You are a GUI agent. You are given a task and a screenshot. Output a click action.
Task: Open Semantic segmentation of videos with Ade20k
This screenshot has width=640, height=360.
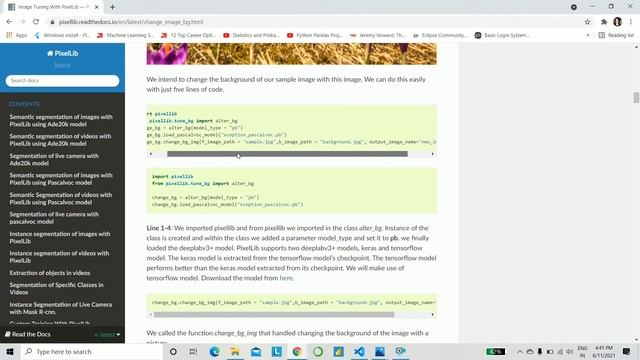(x=60, y=140)
